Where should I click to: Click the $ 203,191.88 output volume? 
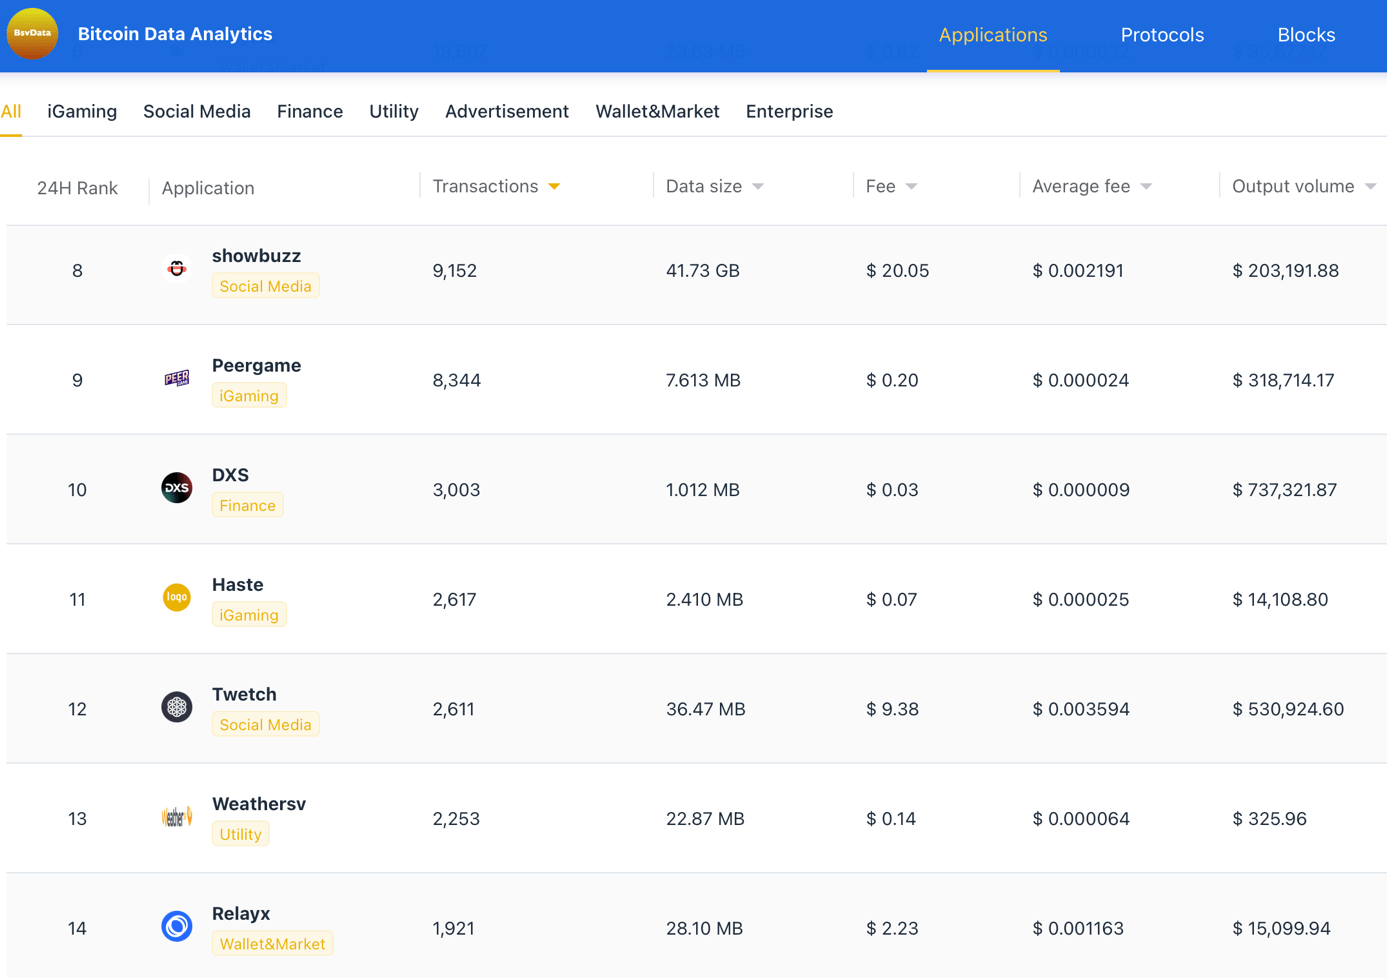(1285, 271)
